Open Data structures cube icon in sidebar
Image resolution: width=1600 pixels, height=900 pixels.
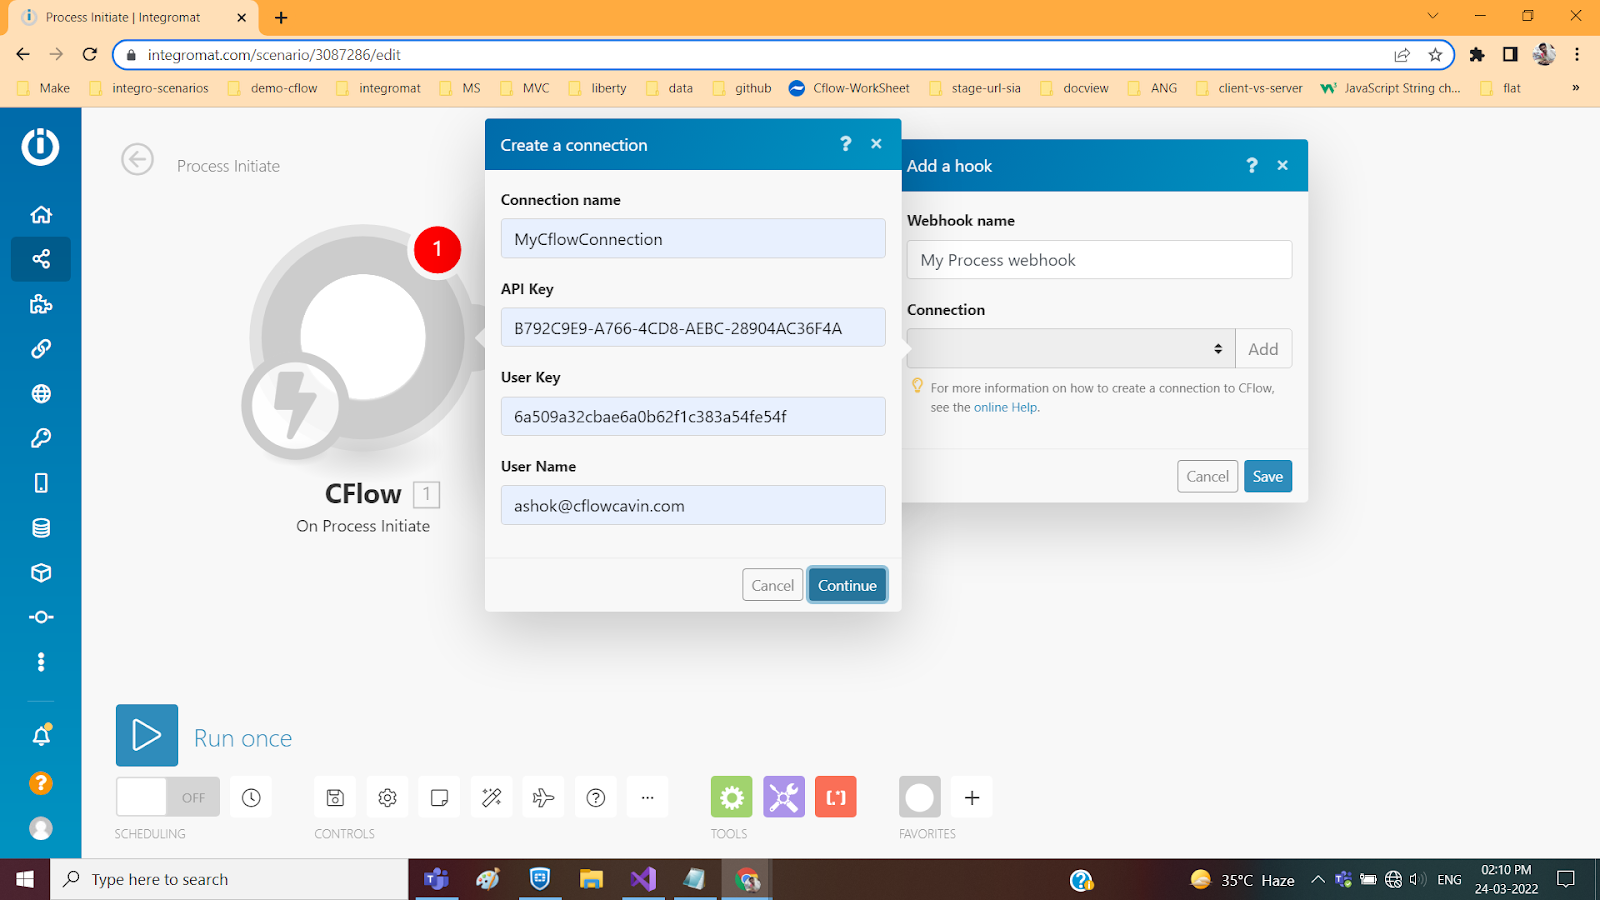[41, 573]
